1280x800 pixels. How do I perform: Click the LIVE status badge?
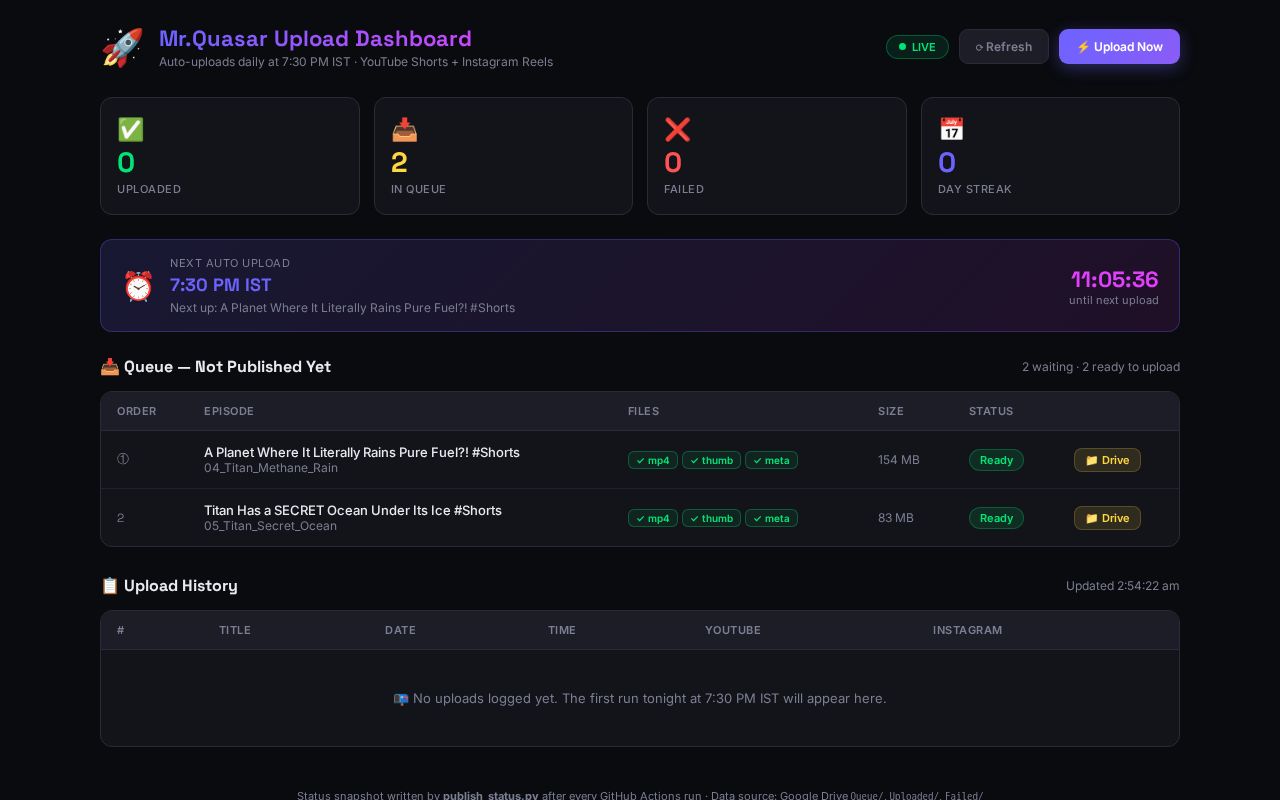point(917,47)
